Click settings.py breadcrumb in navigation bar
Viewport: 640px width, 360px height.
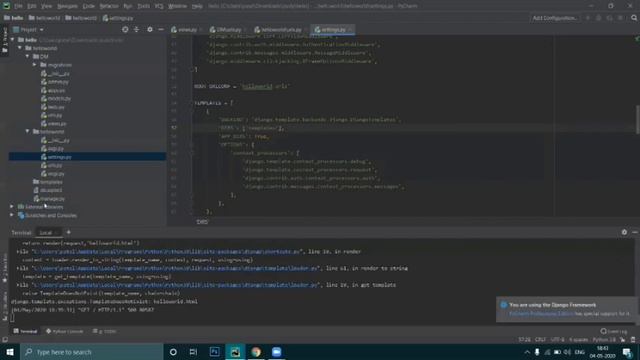[x=118, y=18]
